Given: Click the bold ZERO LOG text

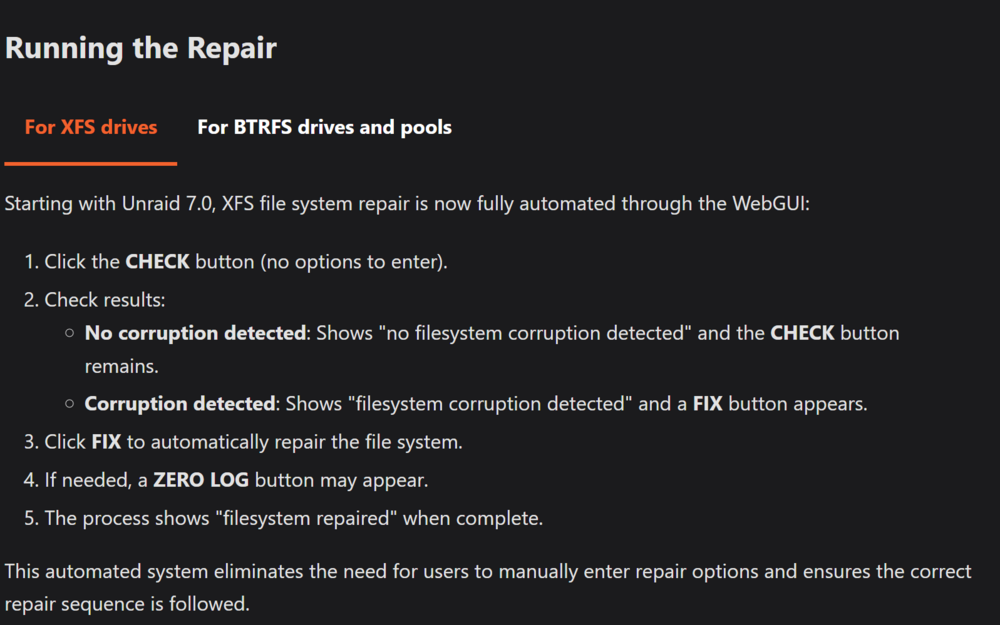Looking at the screenshot, I should 201,480.
